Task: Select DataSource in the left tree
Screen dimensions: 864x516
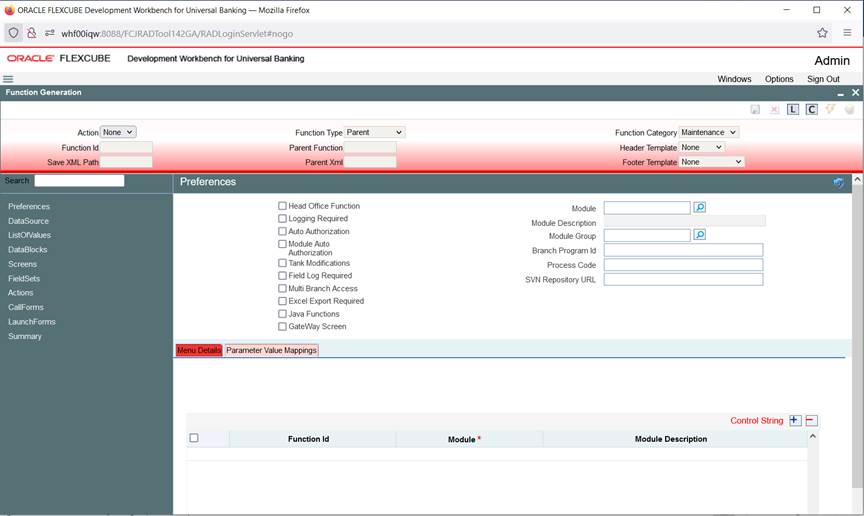Action: tap(28, 221)
